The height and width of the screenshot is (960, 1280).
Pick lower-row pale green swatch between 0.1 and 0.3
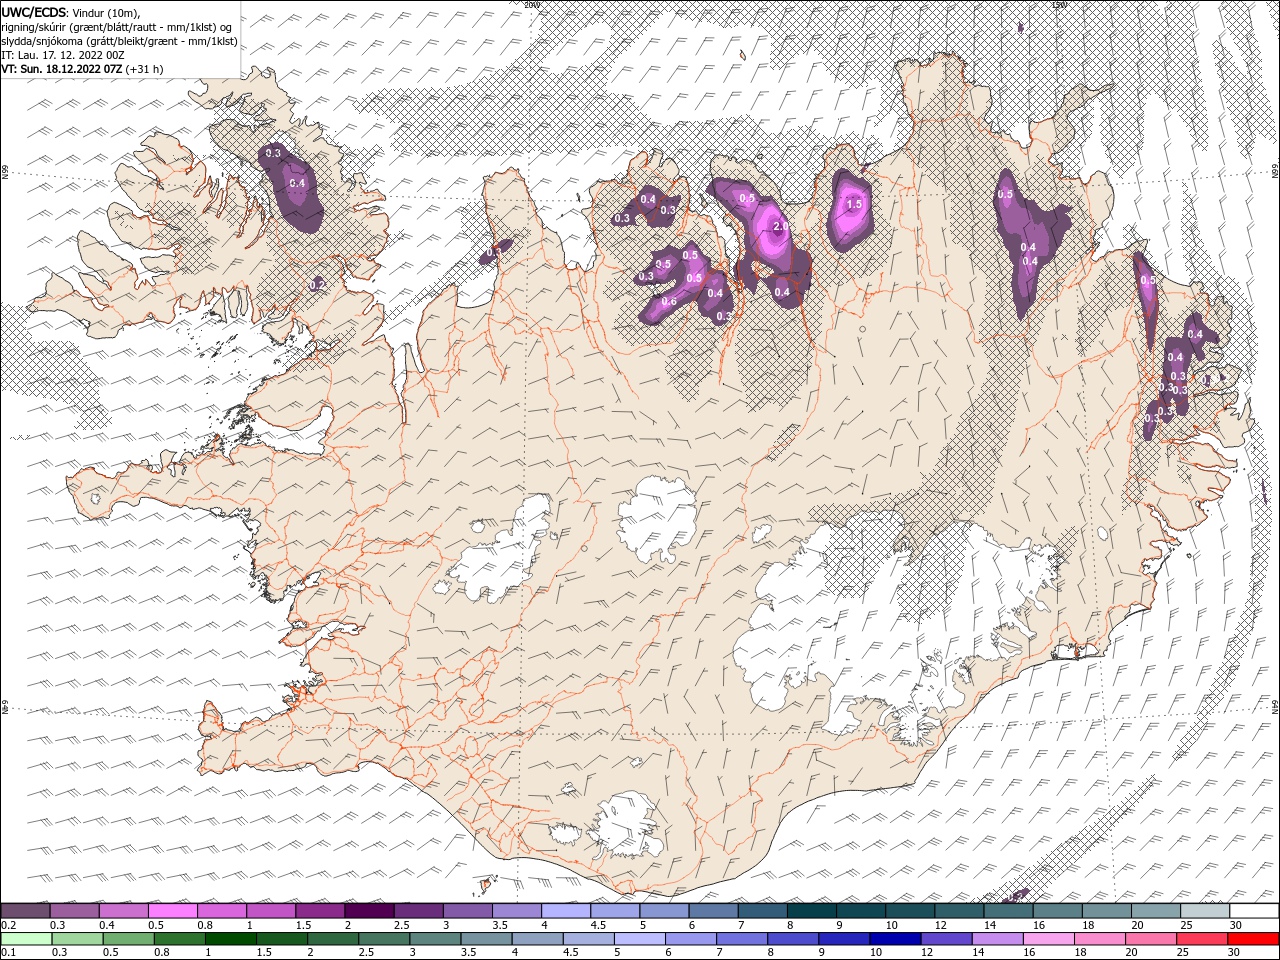click(25, 939)
